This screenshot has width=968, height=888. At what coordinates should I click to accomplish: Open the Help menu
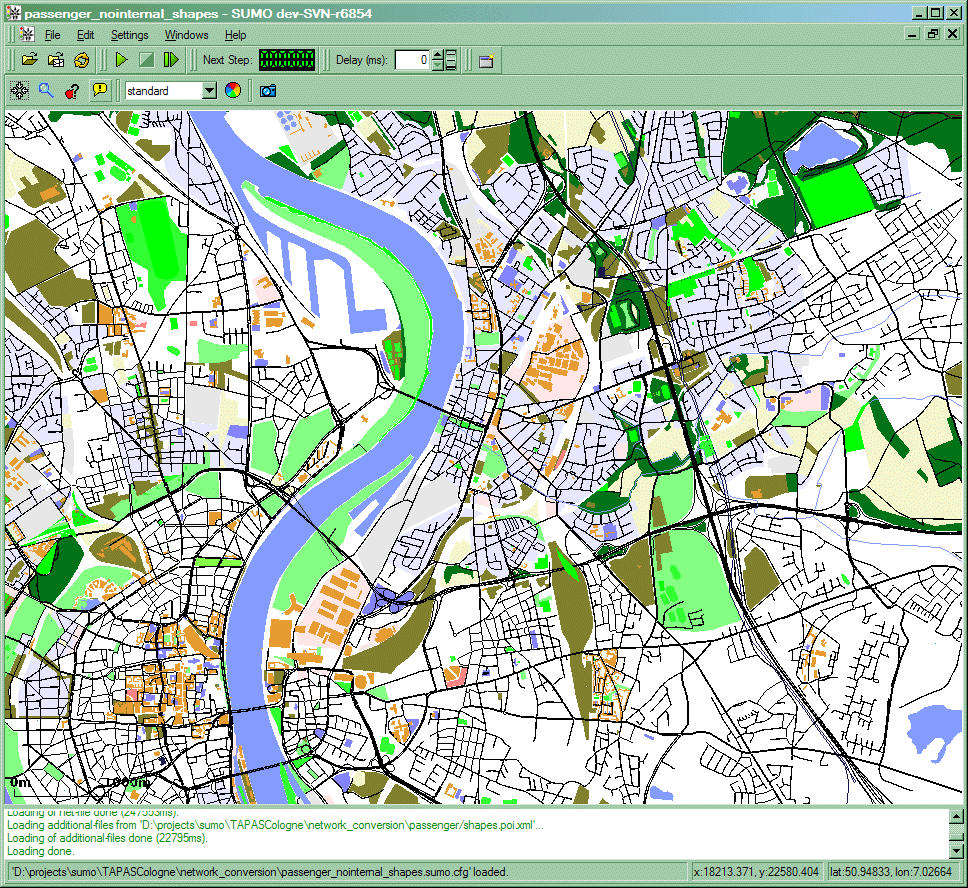tap(235, 35)
